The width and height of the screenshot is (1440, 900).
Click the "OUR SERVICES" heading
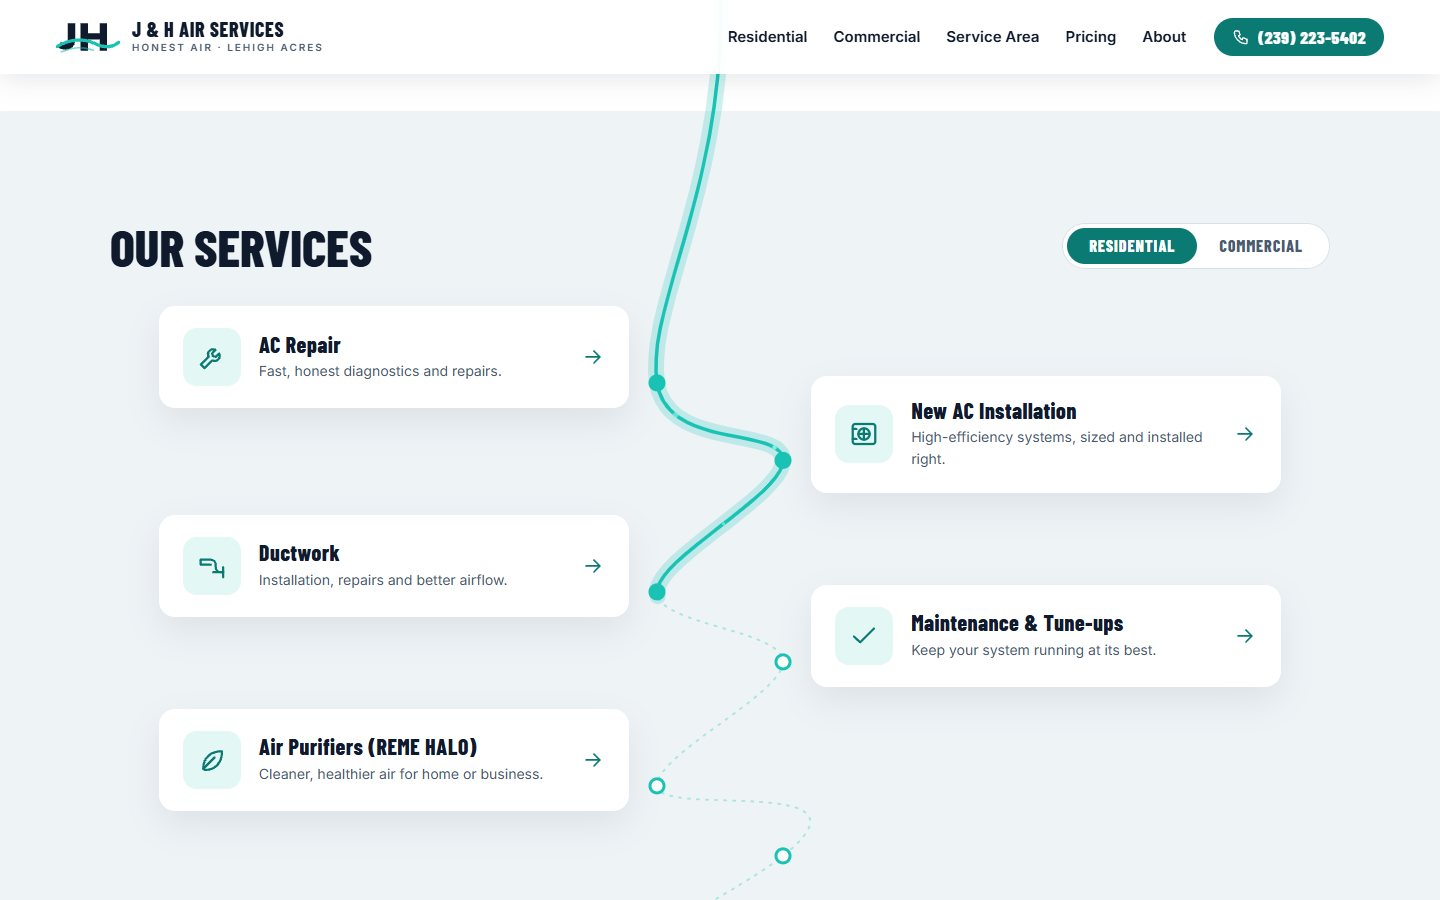[241, 250]
